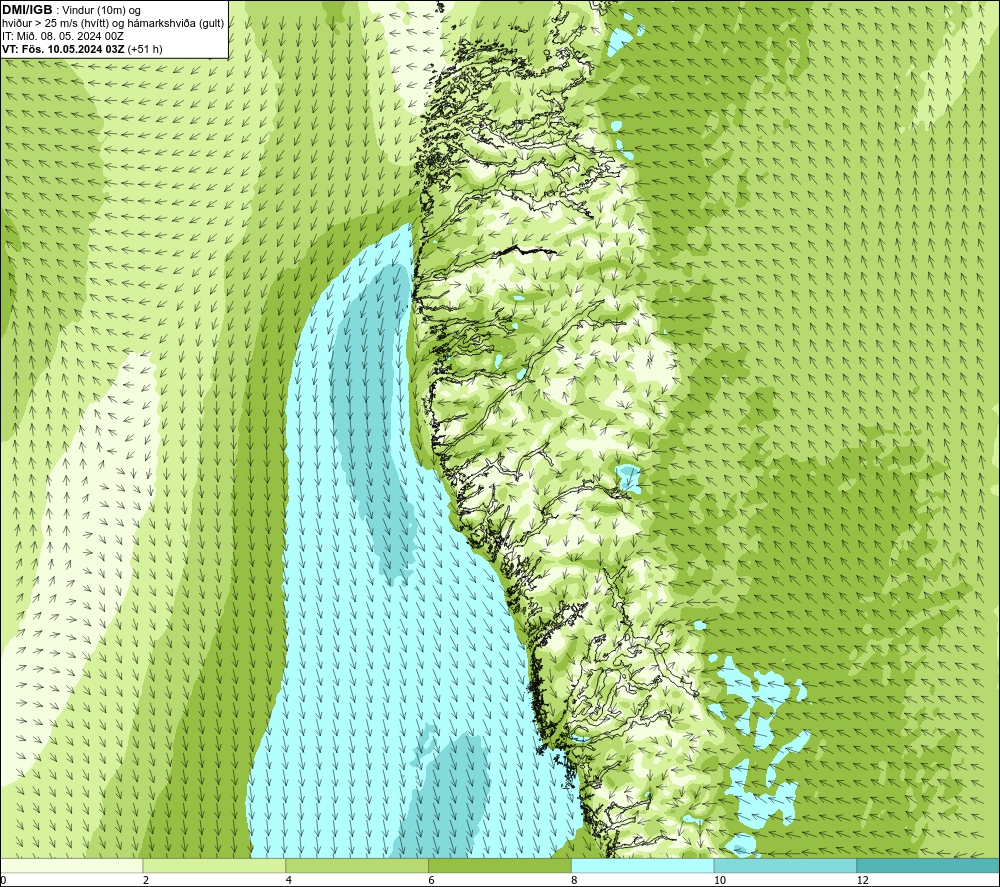1000x887 pixels.
Task: Click the 0–2 m/s palest legend color band
Action: [71, 865]
